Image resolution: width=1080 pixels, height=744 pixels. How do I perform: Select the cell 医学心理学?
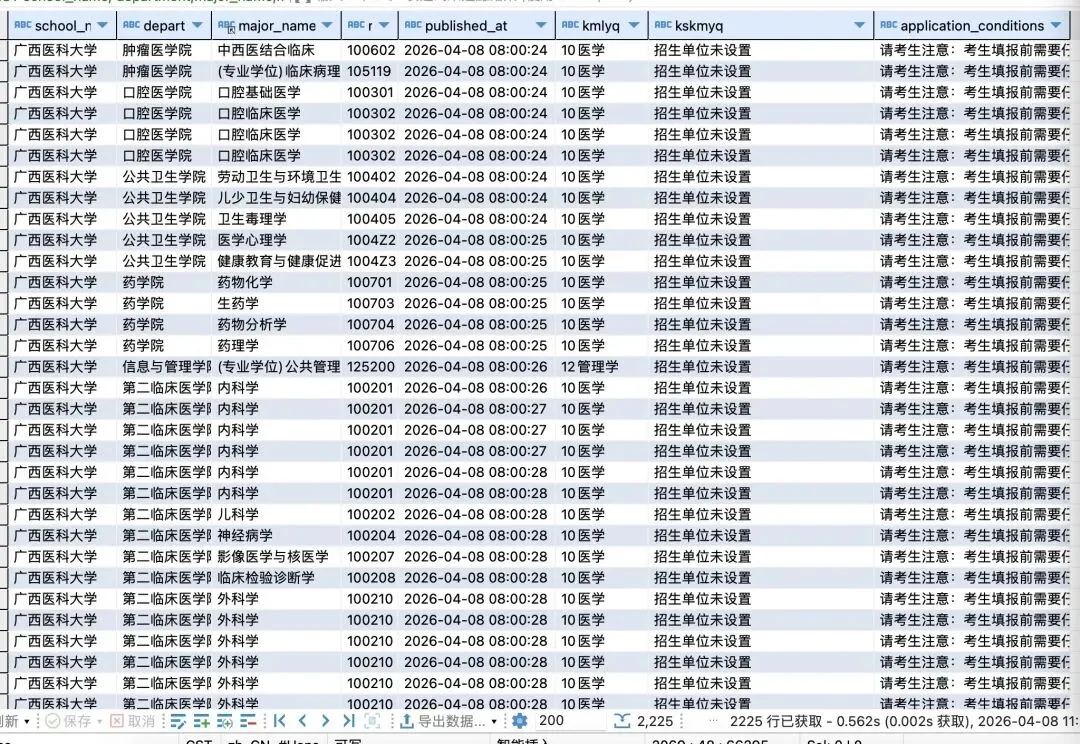click(277, 240)
